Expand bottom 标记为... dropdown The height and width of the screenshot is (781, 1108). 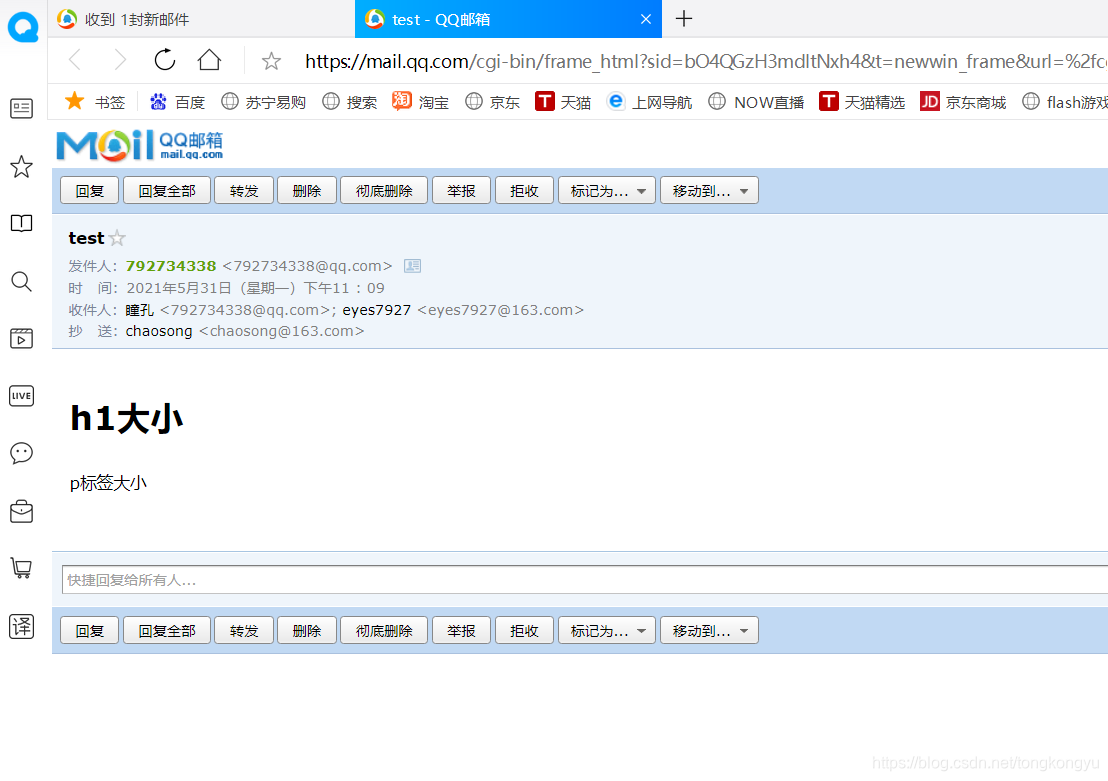pyautogui.click(x=607, y=630)
